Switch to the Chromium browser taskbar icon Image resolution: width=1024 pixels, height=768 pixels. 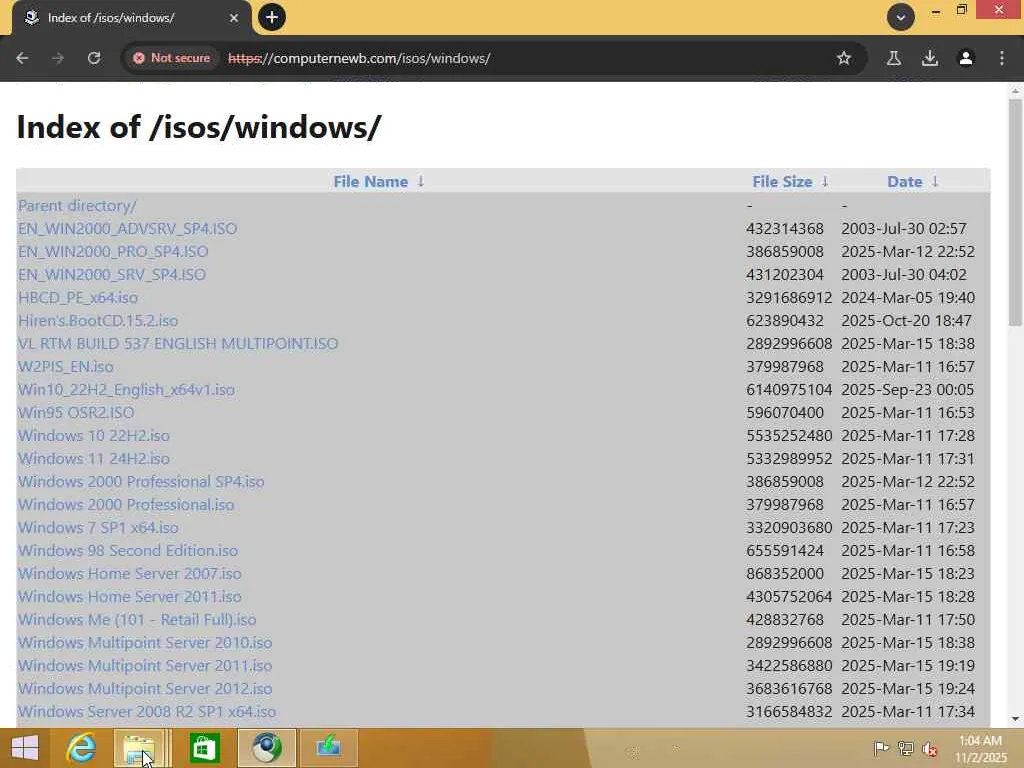[x=266, y=748]
